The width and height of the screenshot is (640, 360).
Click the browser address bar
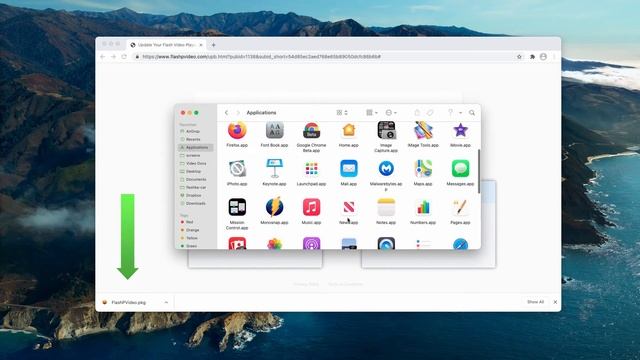coord(327,57)
